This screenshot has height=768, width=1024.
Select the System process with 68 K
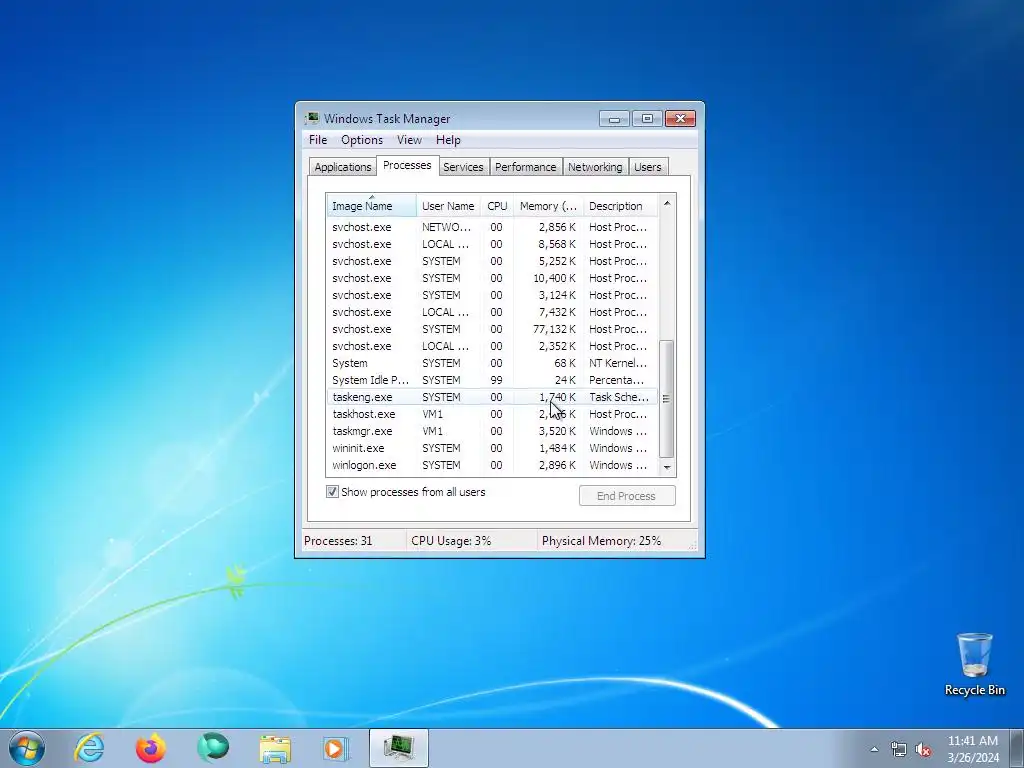point(492,363)
